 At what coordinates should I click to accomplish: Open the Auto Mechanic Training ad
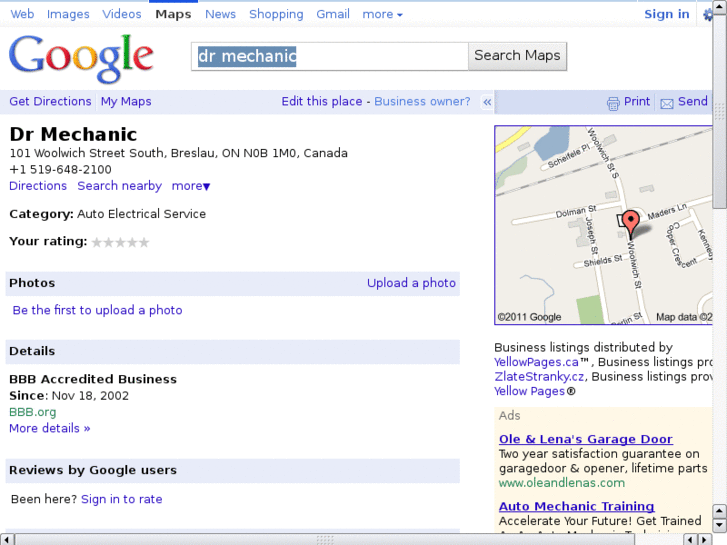(x=577, y=506)
